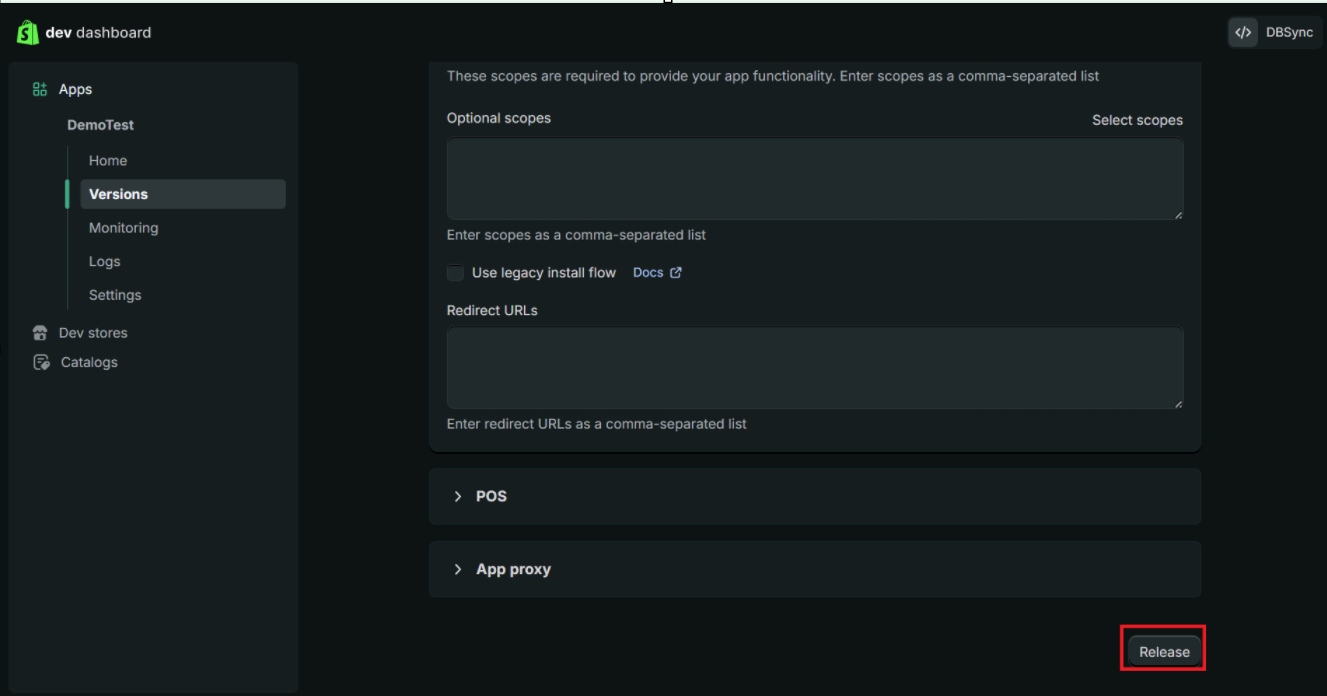Select the Versions sidebar item
1327x696 pixels.
coord(118,194)
